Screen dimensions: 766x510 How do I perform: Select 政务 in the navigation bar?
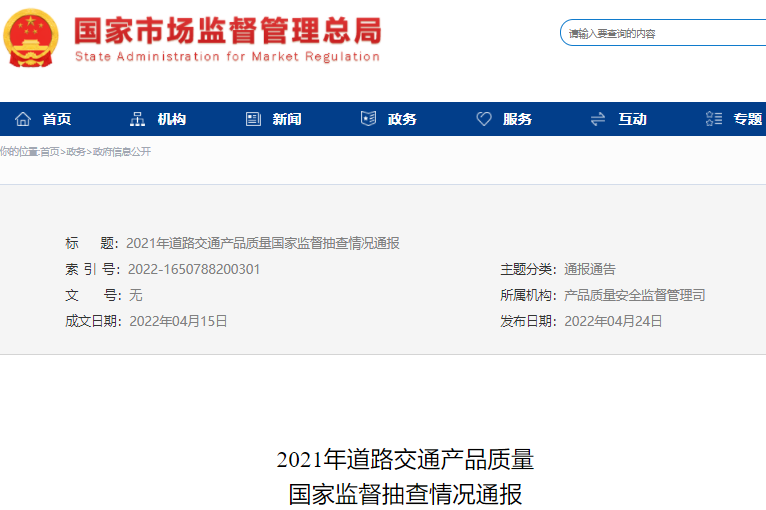coord(402,119)
